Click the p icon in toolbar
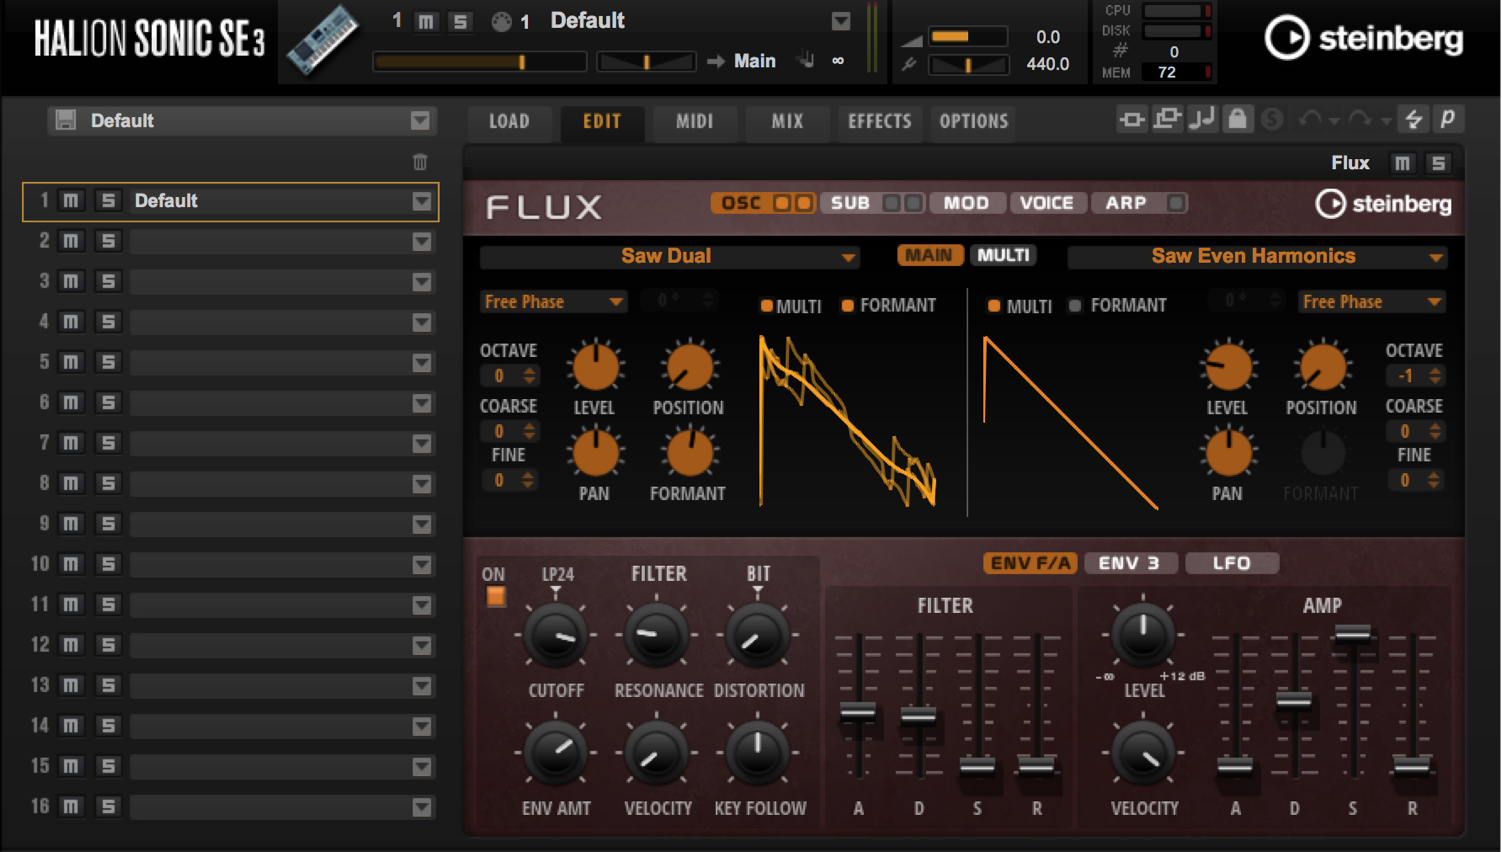The image size is (1502, 852). [x=1447, y=119]
